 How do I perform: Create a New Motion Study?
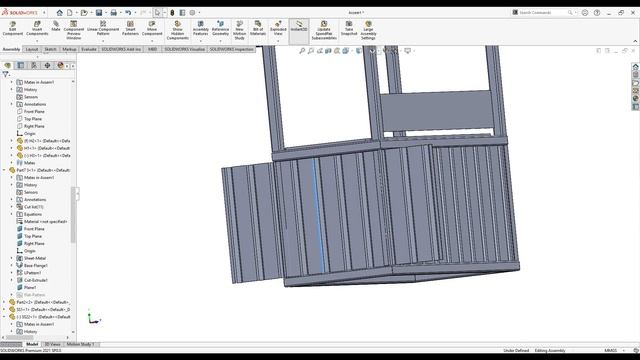(240, 30)
